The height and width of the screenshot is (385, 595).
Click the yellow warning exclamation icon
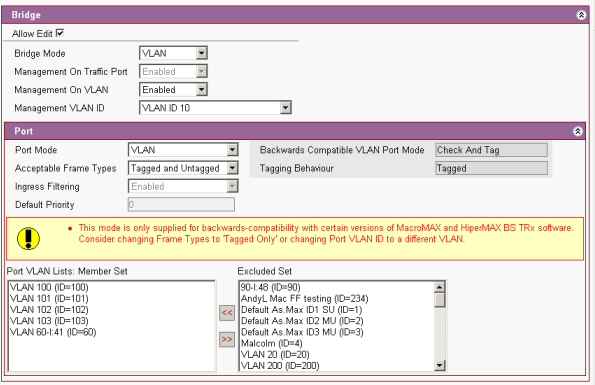(28, 239)
